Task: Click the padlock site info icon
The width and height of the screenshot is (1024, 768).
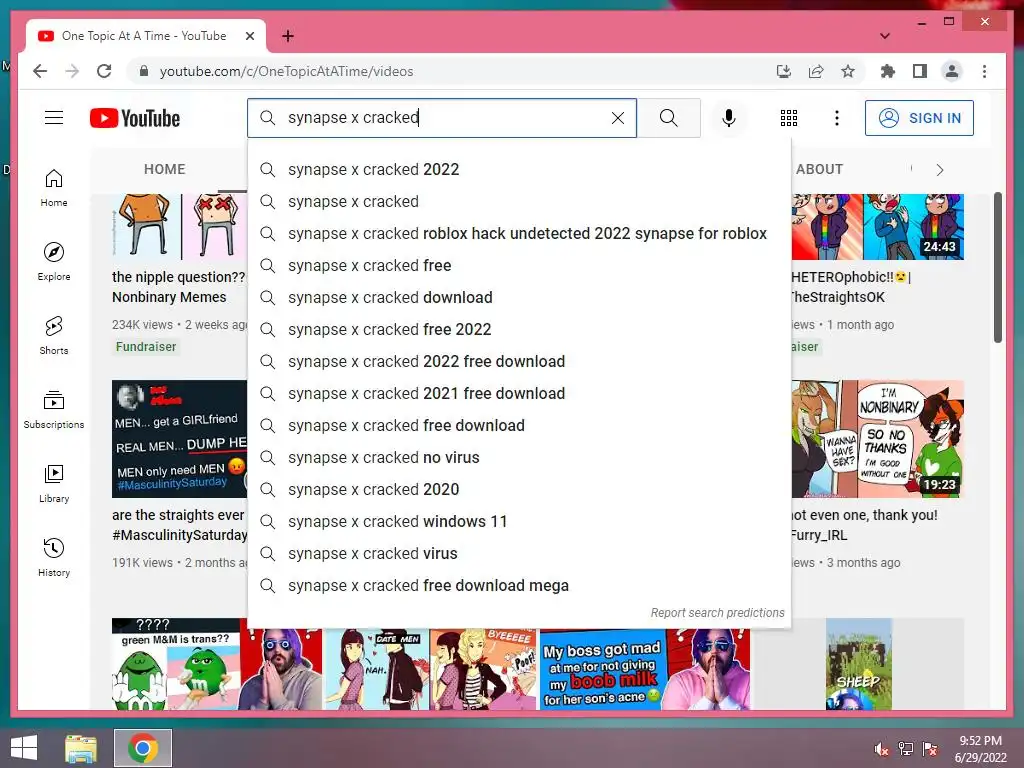Action: (144, 71)
